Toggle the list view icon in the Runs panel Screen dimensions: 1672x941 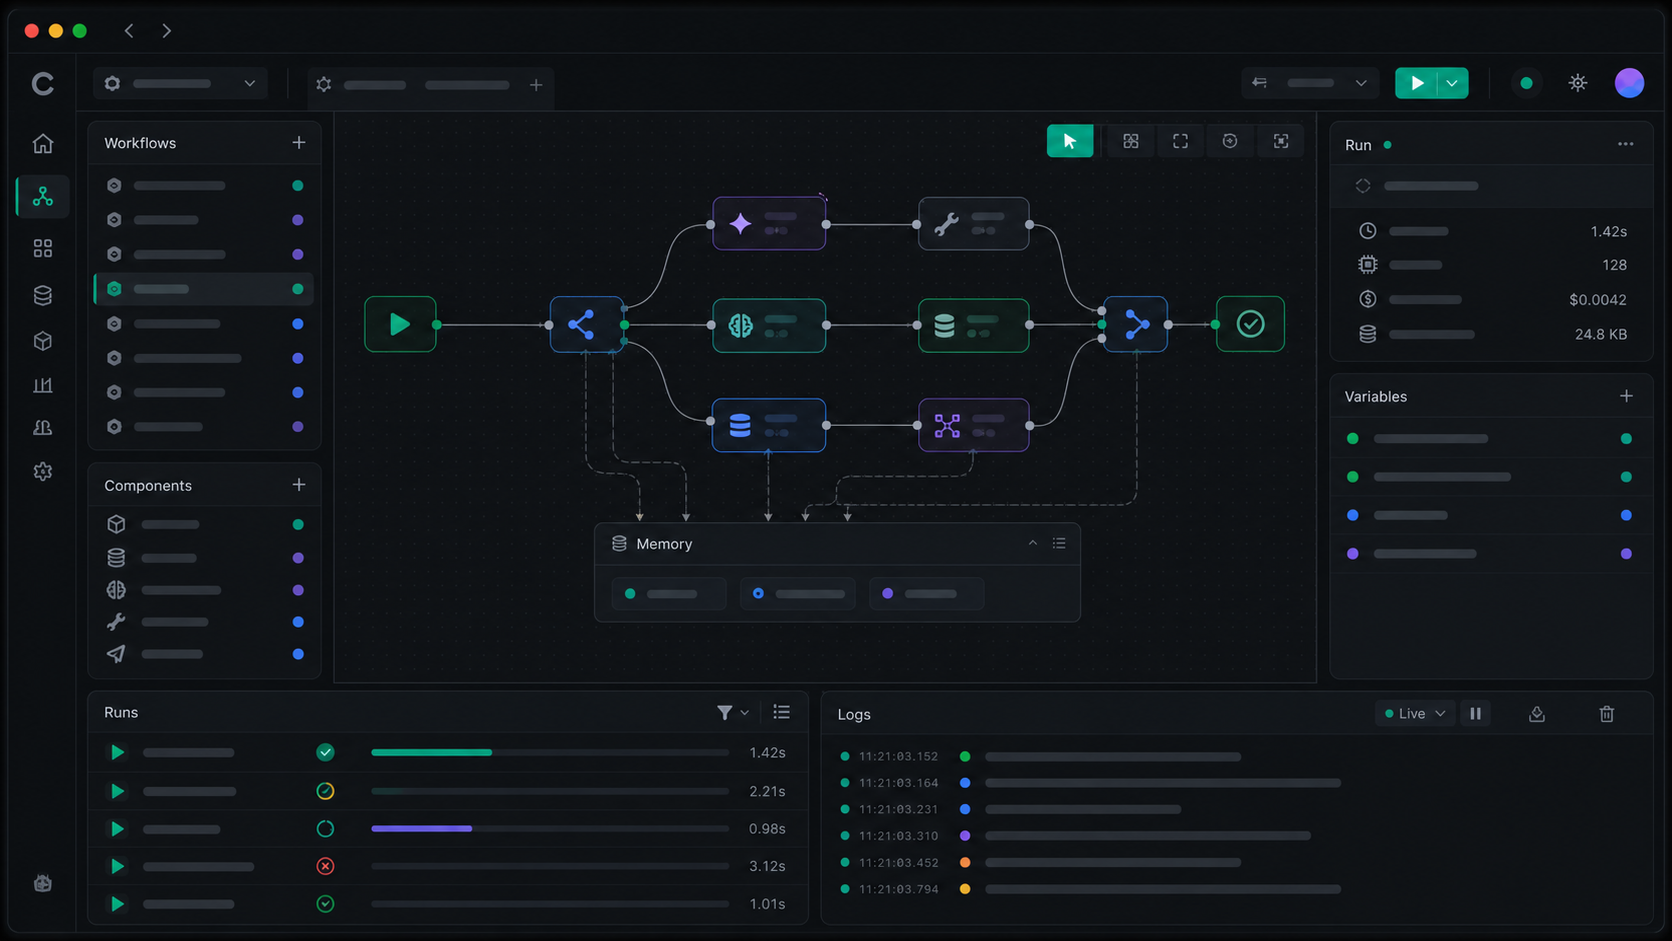(782, 712)
